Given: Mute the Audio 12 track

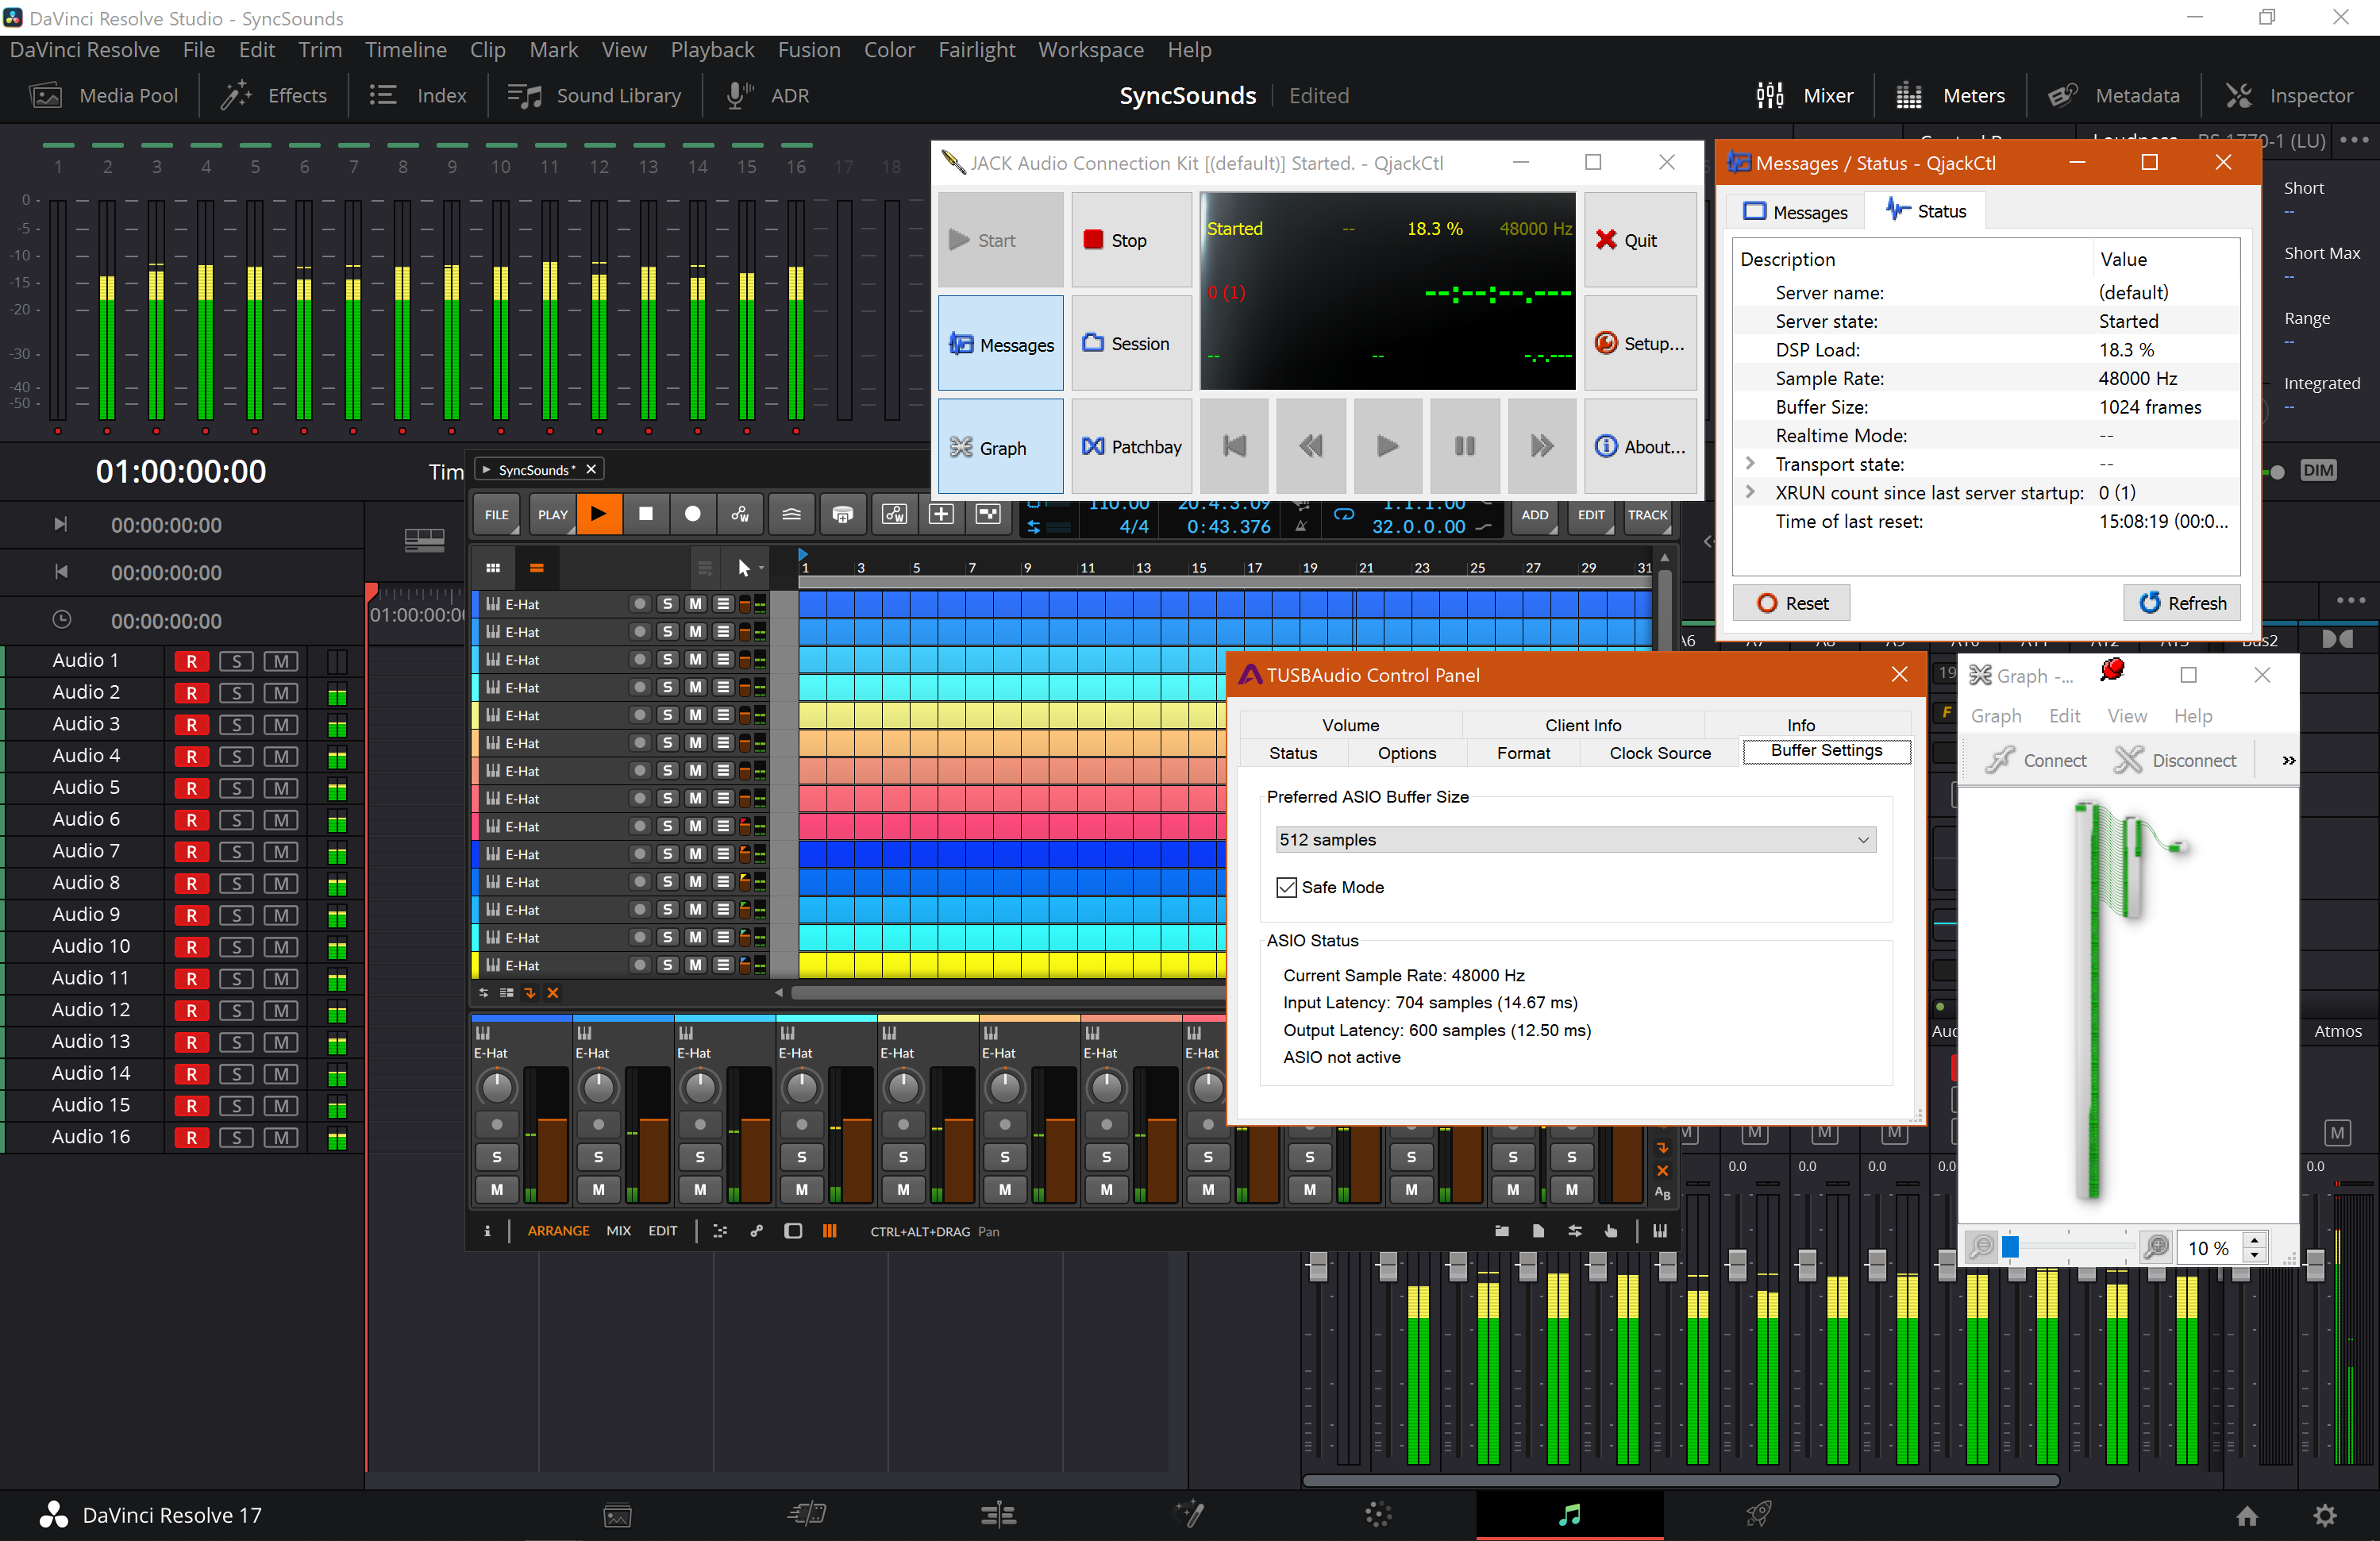Looking at the screenshot, I should click(x=281, y=1010).
